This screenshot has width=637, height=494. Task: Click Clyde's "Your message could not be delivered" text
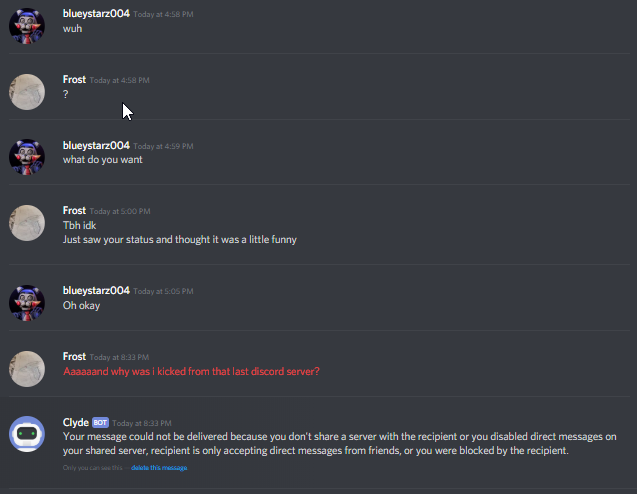click(x=340, y=444)
